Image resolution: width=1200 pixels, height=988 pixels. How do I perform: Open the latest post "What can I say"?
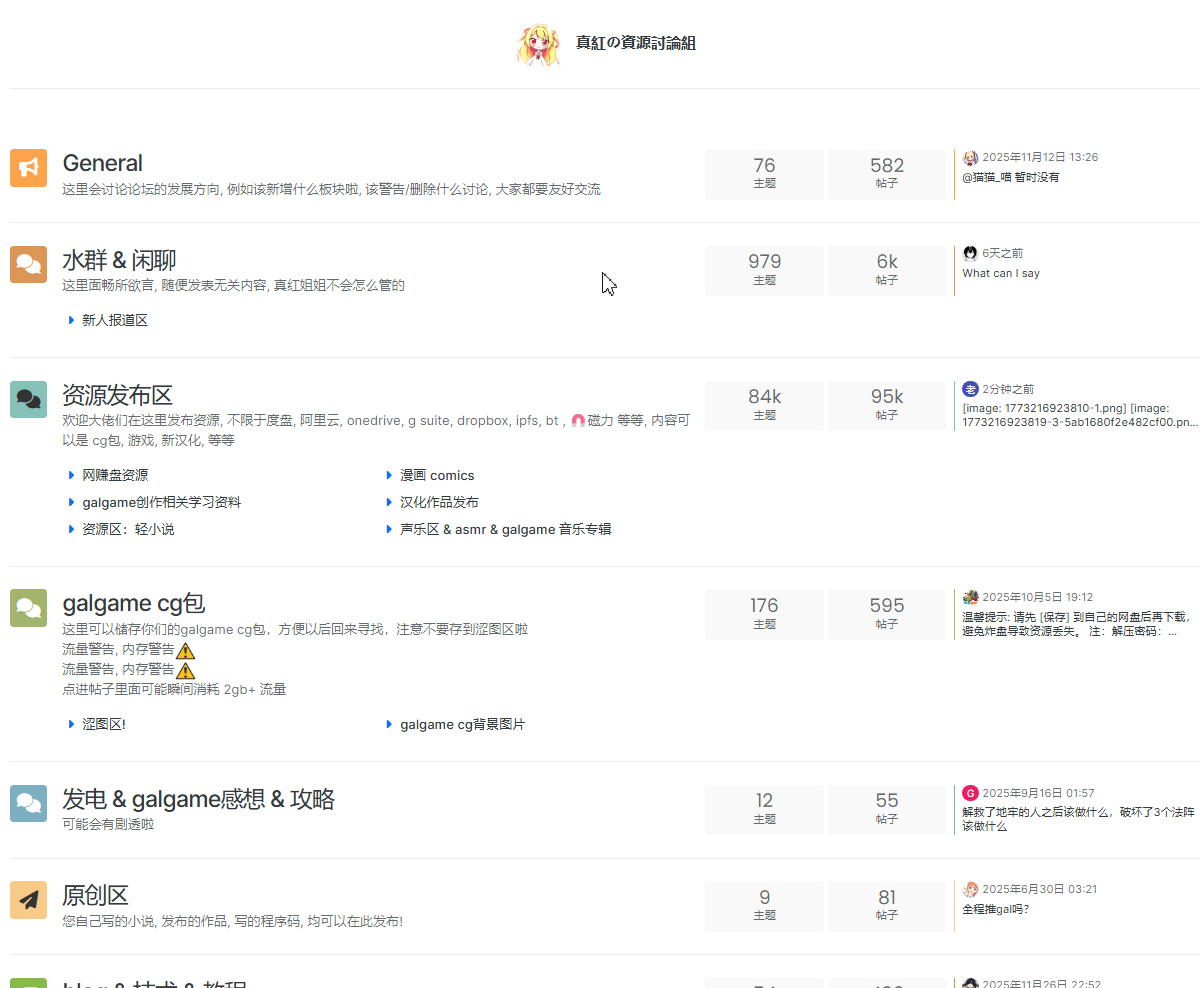click(x=1001, y=273)
